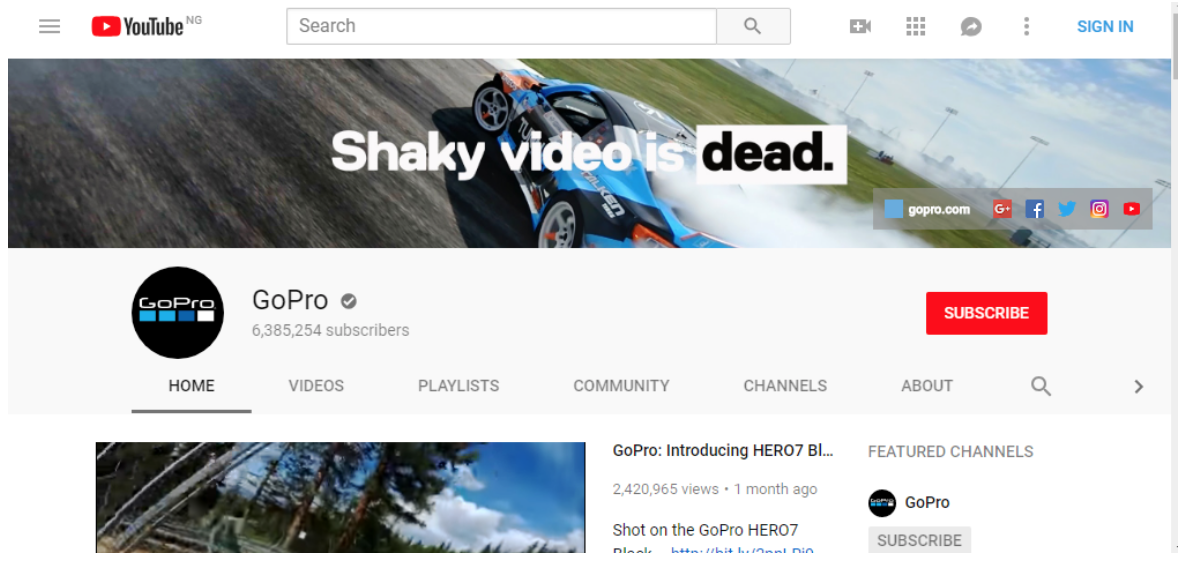Click Sign In link
This screenshot has height=584, width=1184.
tap(1104, 27)
